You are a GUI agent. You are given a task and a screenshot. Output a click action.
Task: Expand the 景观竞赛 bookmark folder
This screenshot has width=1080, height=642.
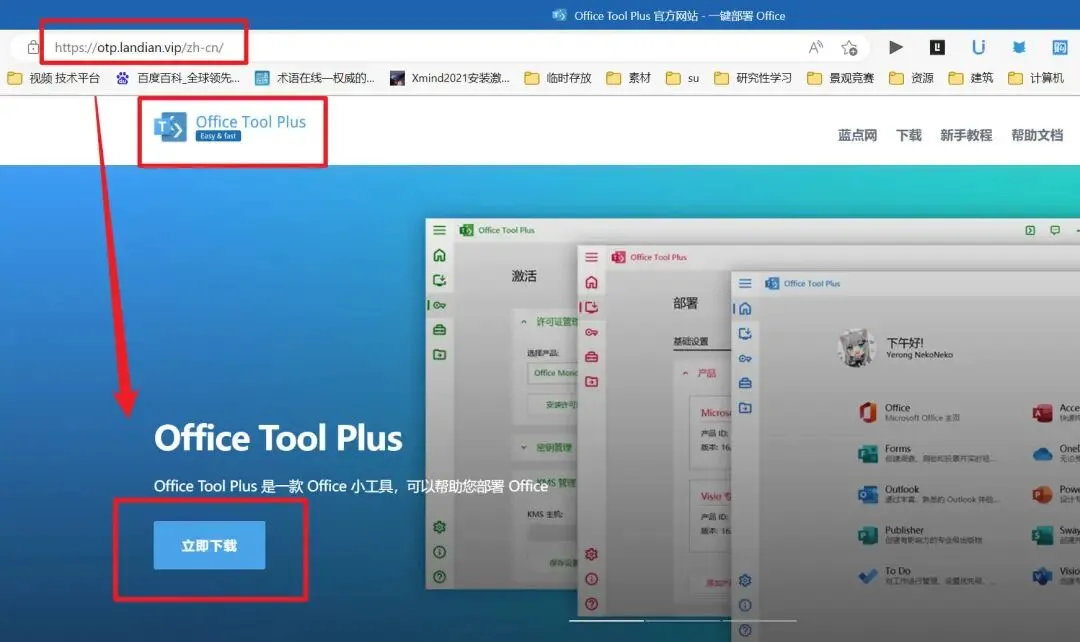(840, 78)
